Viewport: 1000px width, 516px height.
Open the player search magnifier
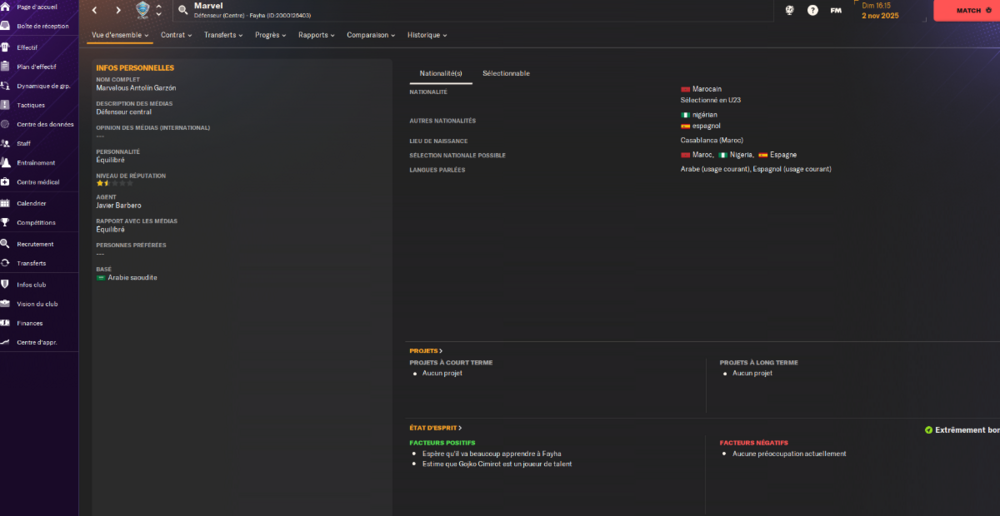pyautogui.click(x=182, y=10)
